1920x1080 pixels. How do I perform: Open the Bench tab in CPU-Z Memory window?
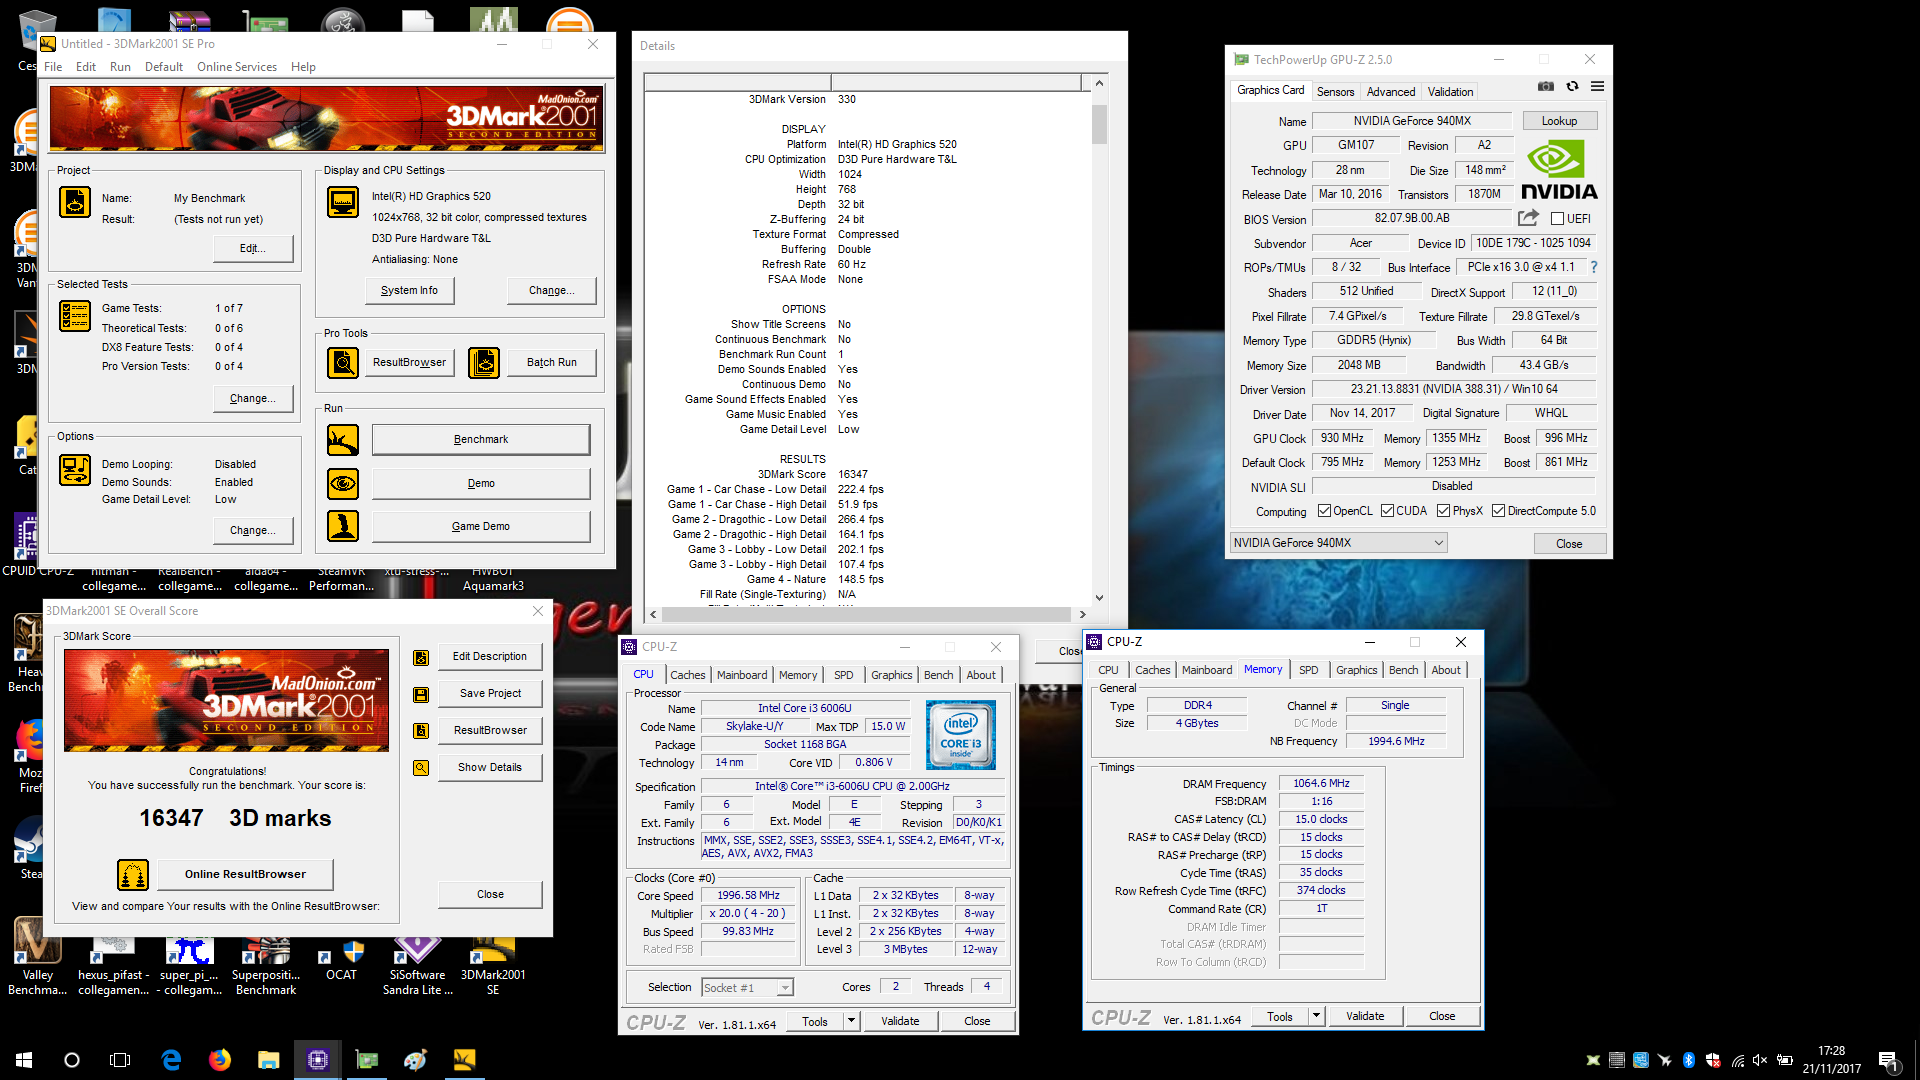[x=1403, y=670]
